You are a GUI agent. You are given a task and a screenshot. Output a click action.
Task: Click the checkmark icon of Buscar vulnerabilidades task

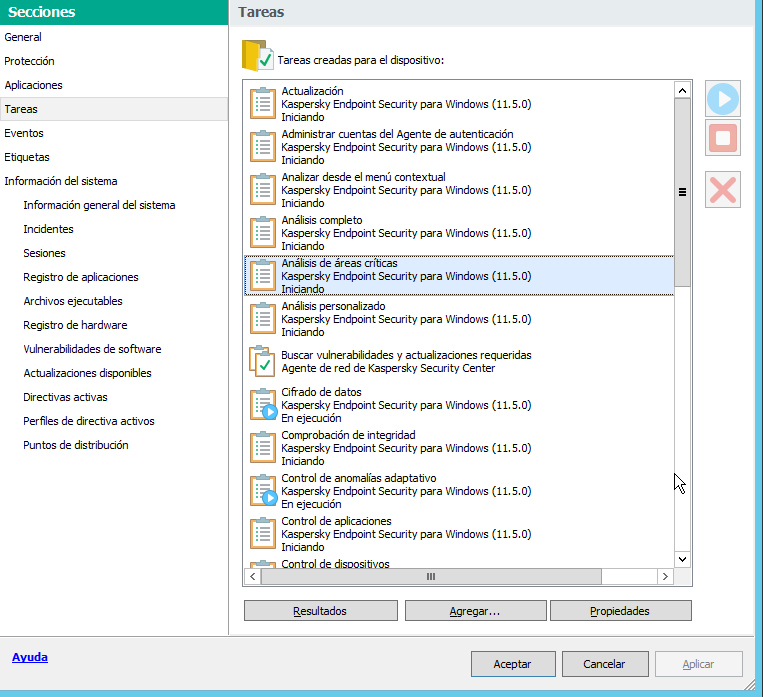(263, 361)
